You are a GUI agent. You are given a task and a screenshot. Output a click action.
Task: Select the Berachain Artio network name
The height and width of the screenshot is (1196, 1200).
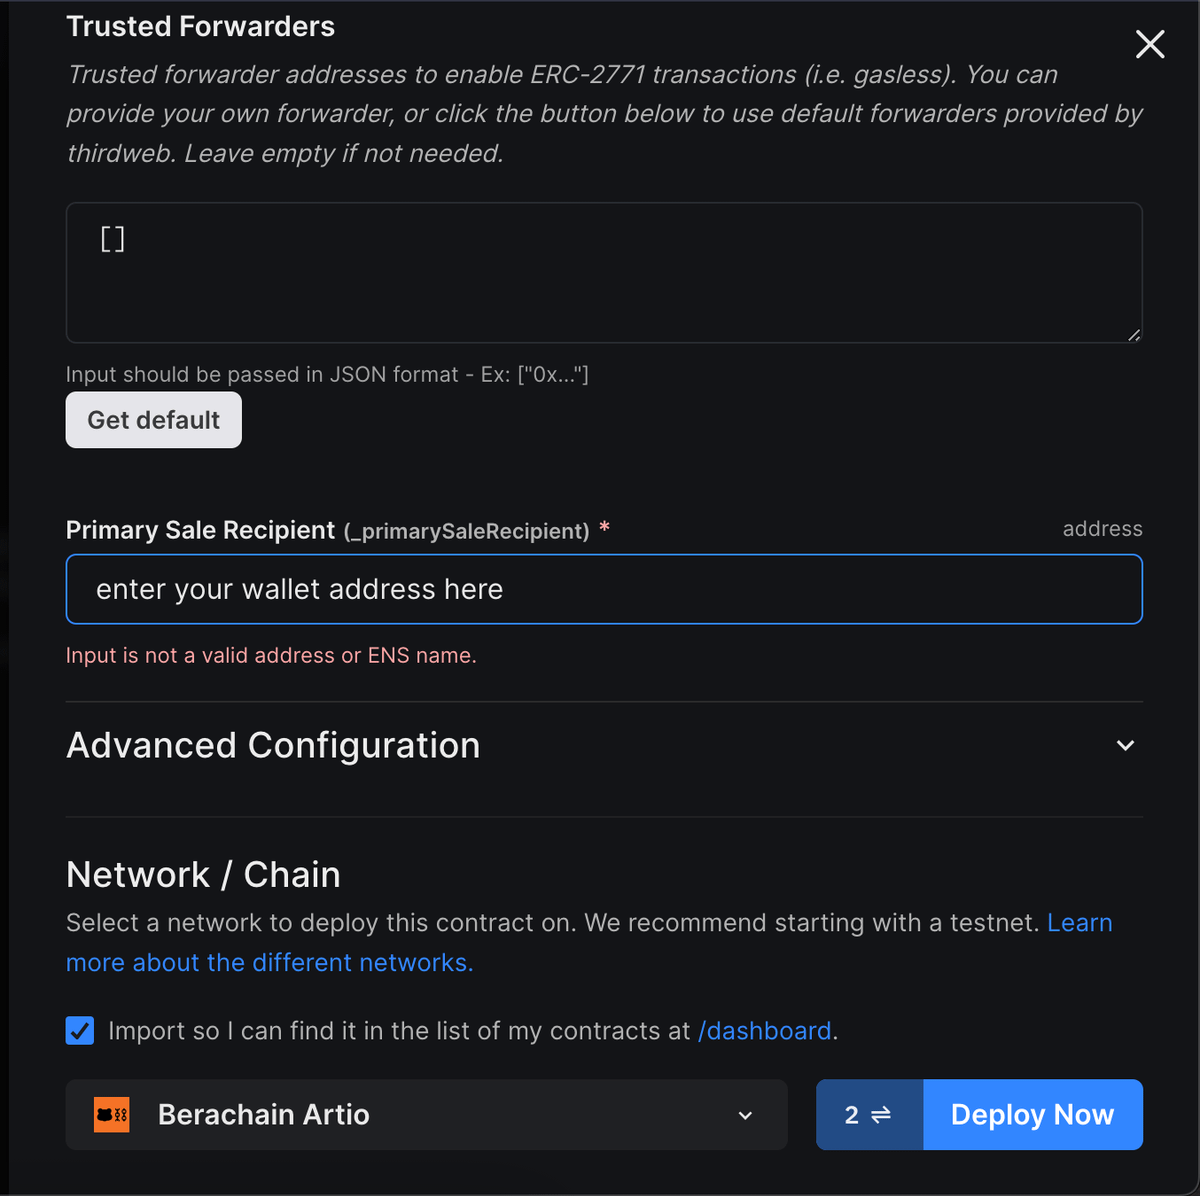tap(264, 1114)
